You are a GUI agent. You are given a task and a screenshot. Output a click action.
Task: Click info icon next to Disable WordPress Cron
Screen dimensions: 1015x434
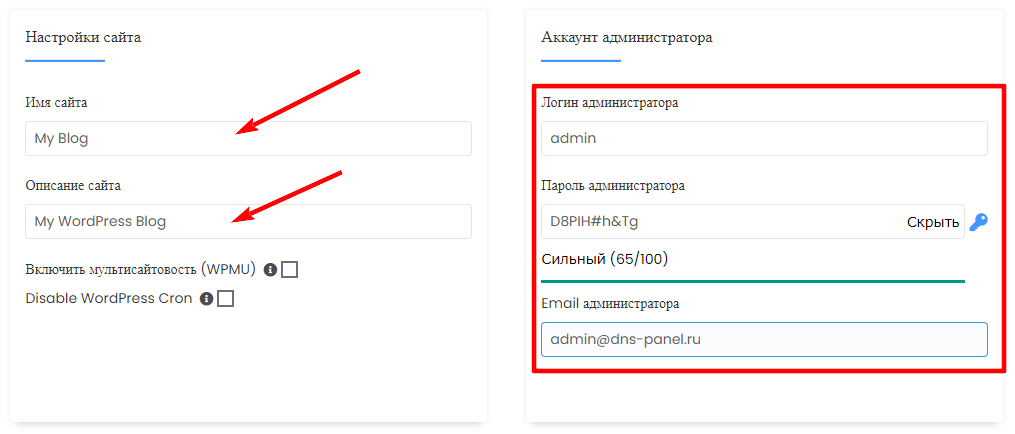click(x=206, y=299)
